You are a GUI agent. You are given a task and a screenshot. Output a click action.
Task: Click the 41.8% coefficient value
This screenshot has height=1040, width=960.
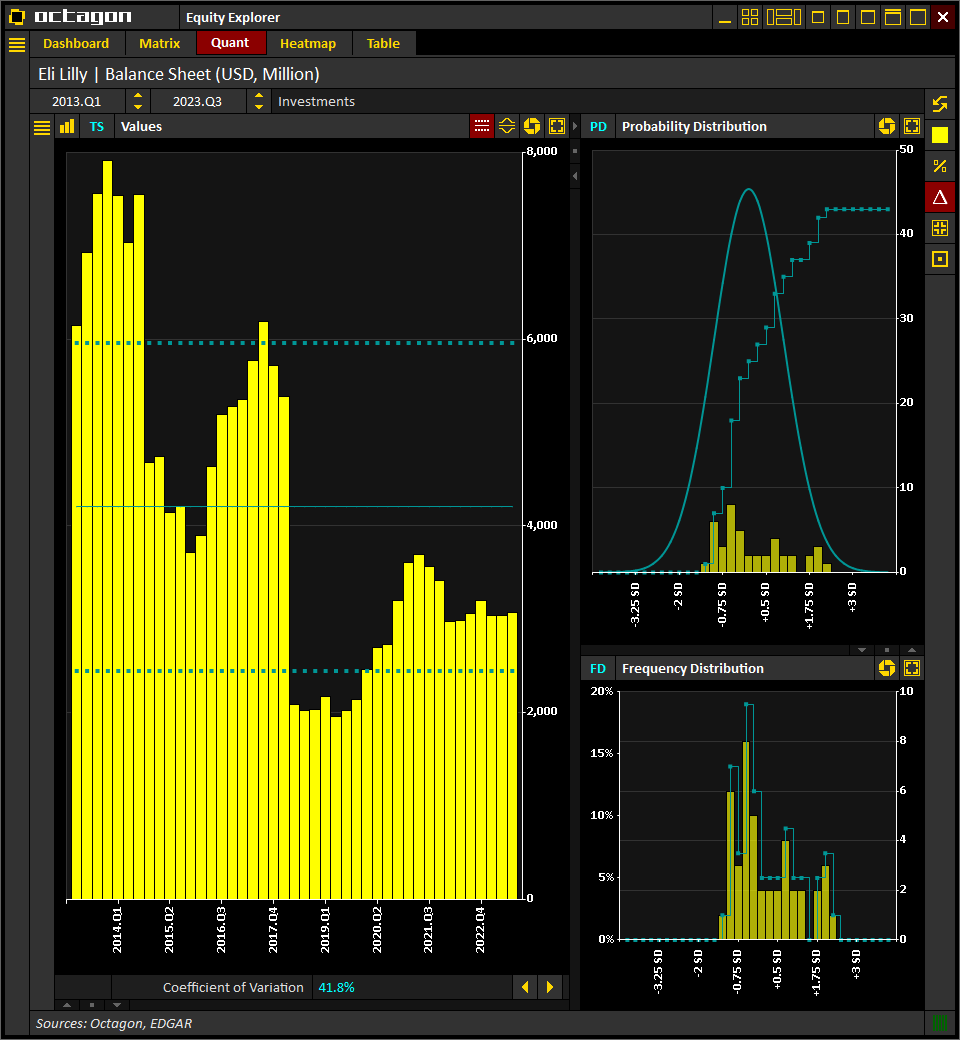click(336, 988)
